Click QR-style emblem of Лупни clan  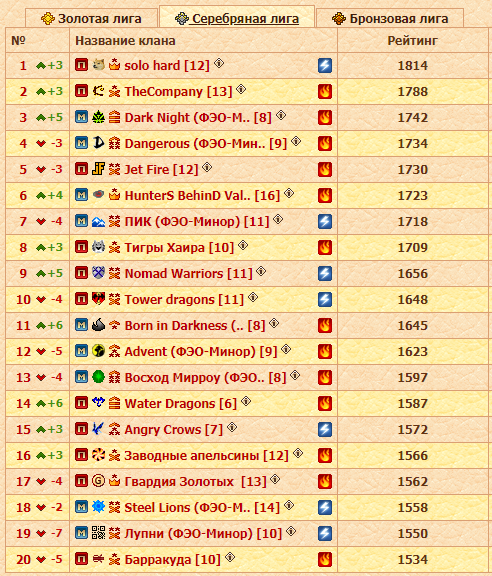[x=98, y=533]
